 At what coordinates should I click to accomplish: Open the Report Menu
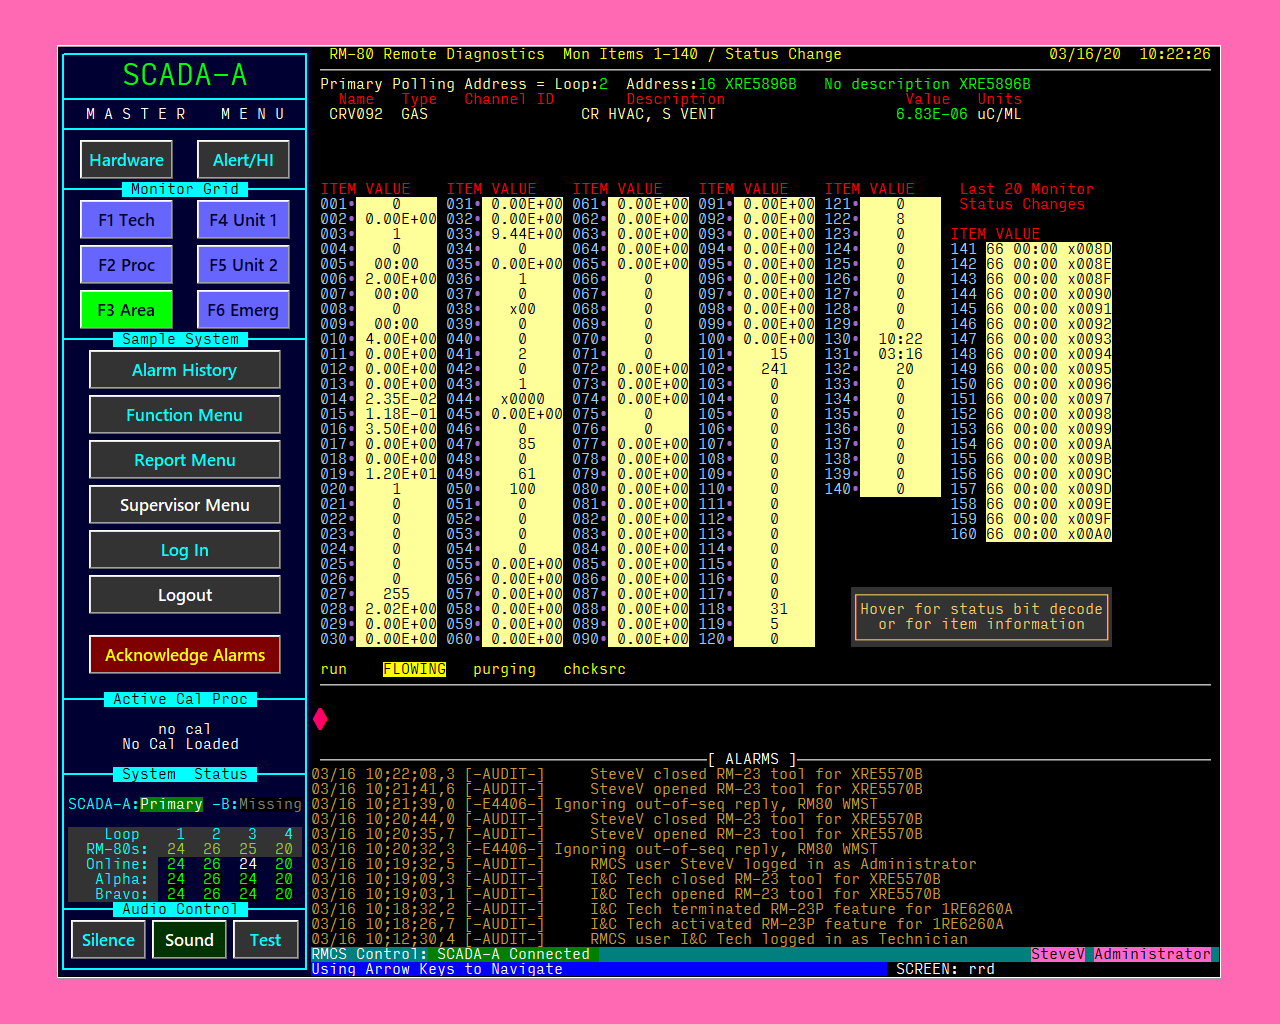coord(185,460)
